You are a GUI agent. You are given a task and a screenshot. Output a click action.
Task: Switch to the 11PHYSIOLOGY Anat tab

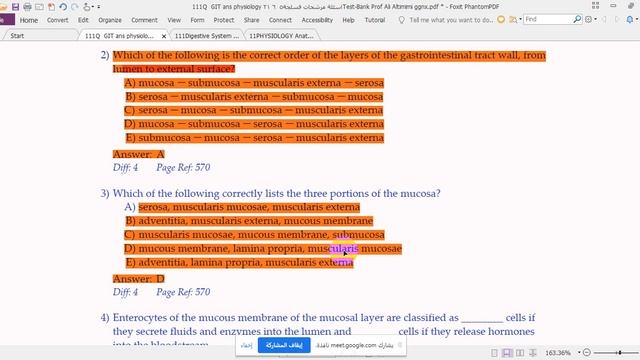(281, 36)
